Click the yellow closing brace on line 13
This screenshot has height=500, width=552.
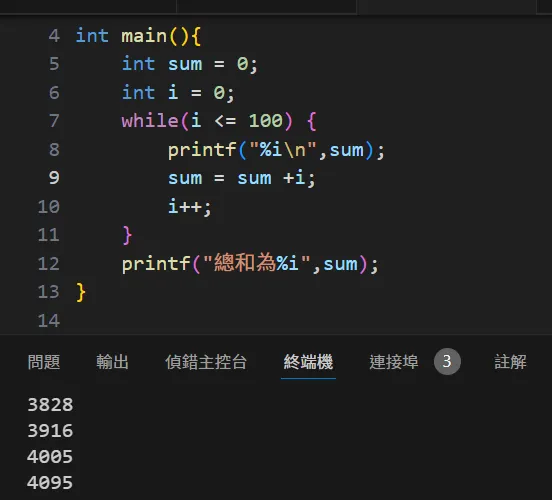click(x=81, y=292)
